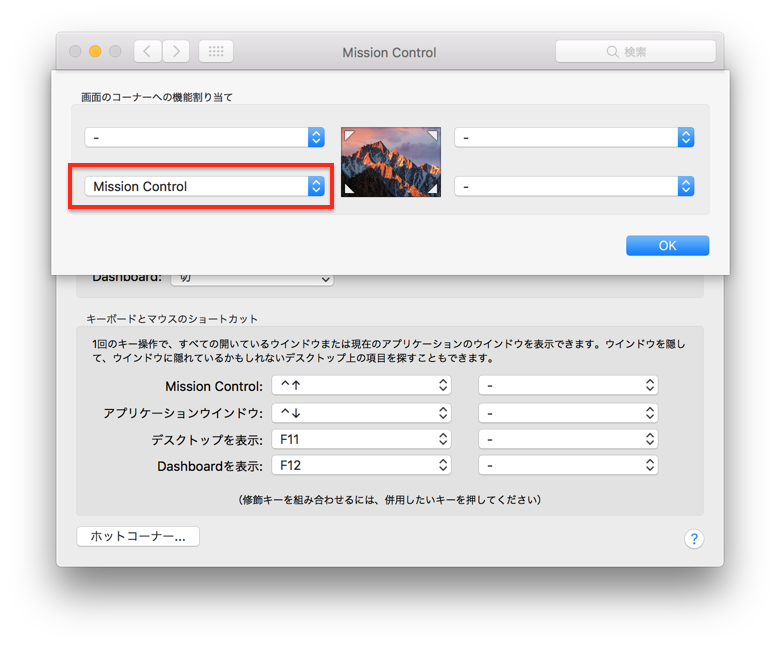Viewport: 780px width, 647px height.
Task: Click the search field in title bar
Action: point(636,52)
